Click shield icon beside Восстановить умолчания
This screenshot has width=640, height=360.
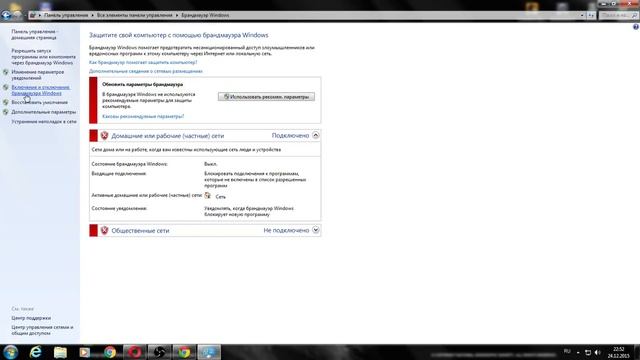click(5, 102)
